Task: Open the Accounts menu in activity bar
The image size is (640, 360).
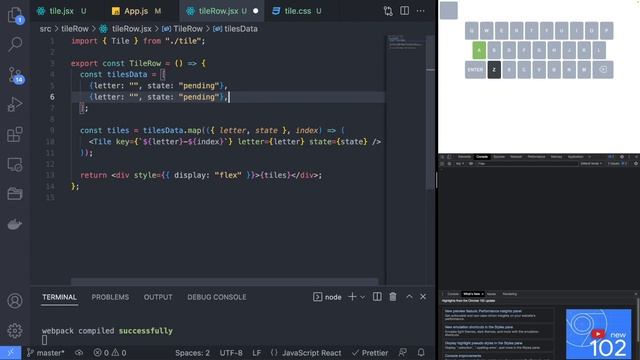Action: (15, 301)
